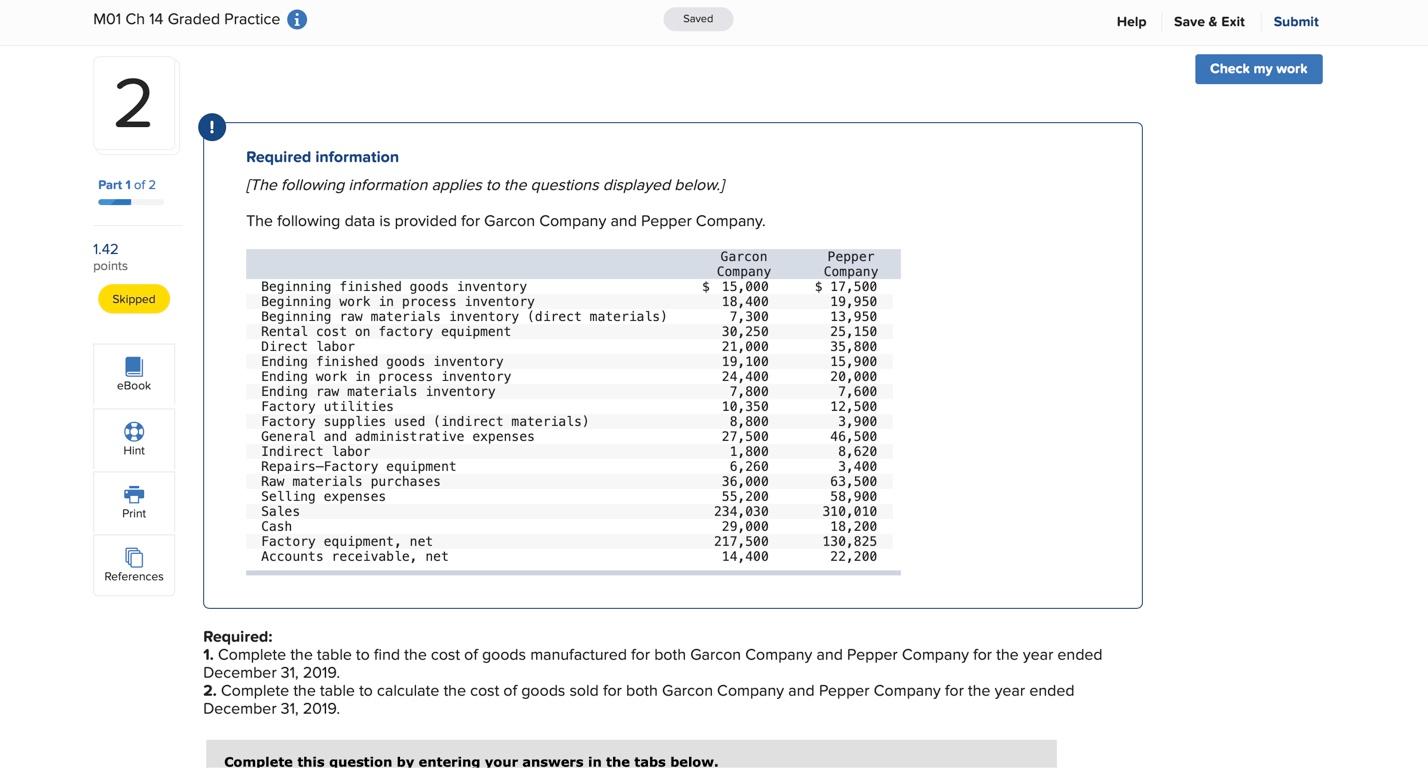Select the Pepper Company column header
This screenshot has width=1428, height=771.
[851, 264]
